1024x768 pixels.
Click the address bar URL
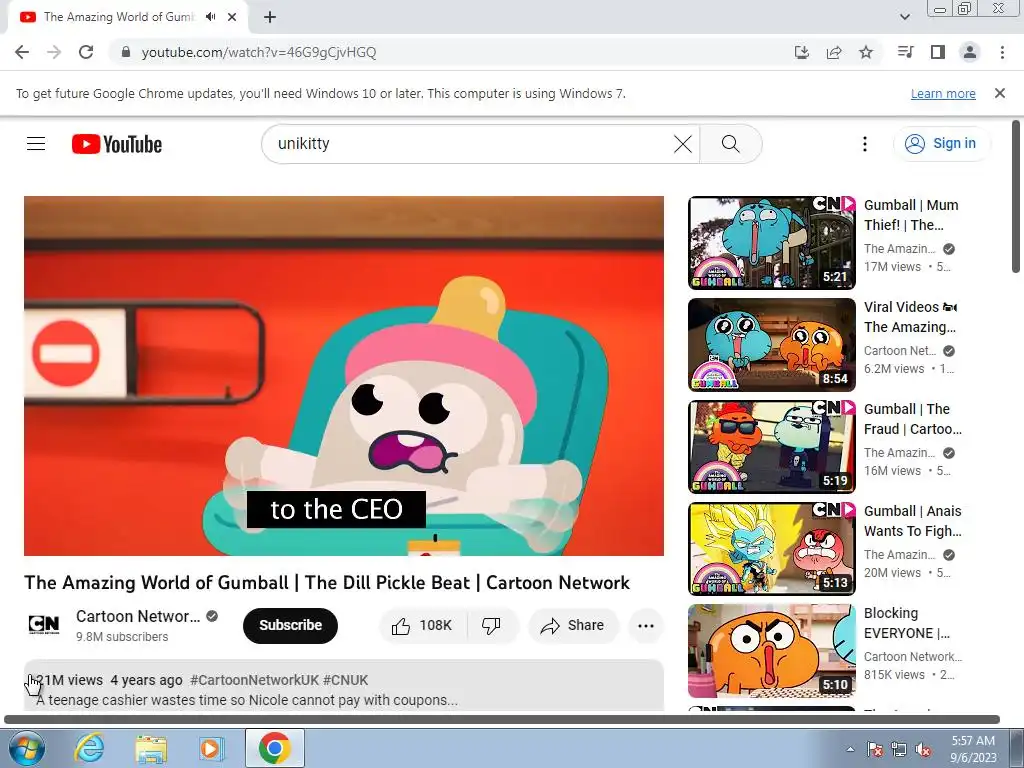[x=259, y=52]
